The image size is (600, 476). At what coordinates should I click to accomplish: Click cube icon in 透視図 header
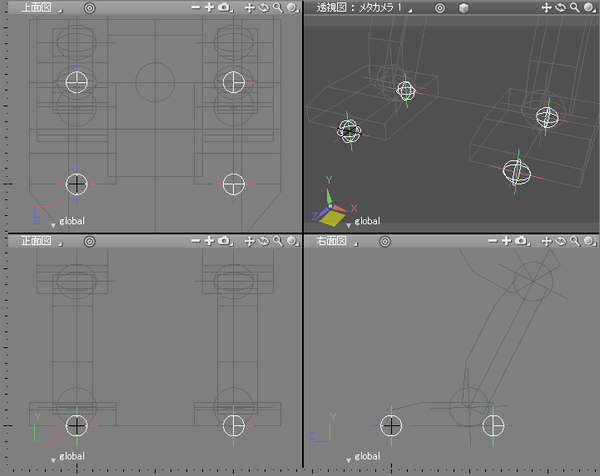(463, 8)
